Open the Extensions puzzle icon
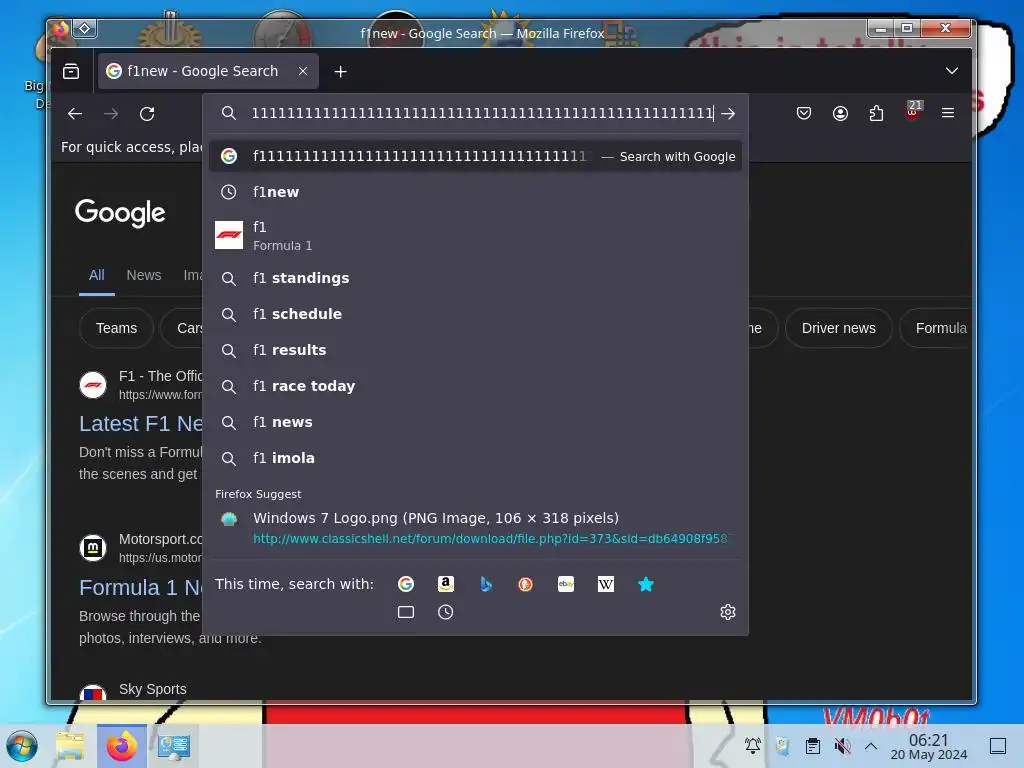The width and height of the screenshot is (1024, 768). tap(876, 114)
